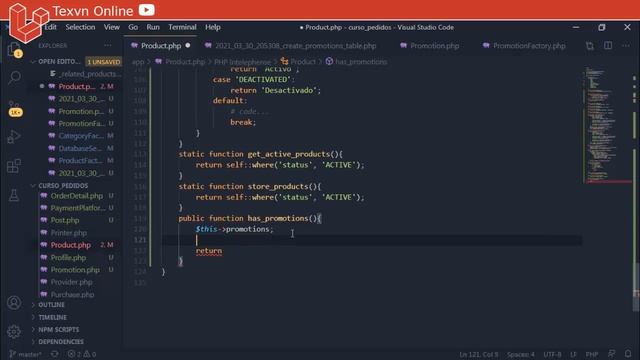Image resolution: width=640 pixels, height=360 pixels.
Task: Open Source Control view with 1K+ badge
Action: 15,108
